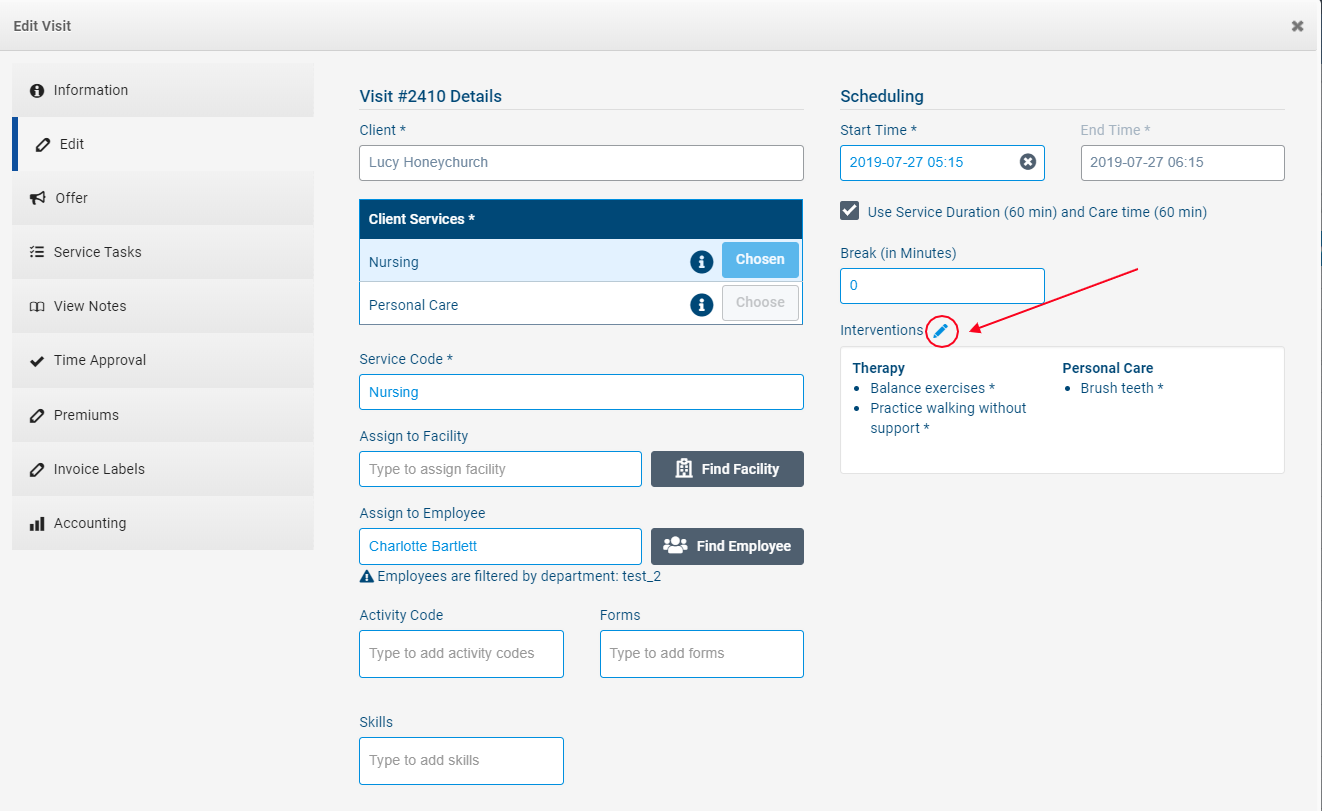Go to the Time Approval tab
This screenshot has width=1322, height=811.
[163, 360]
